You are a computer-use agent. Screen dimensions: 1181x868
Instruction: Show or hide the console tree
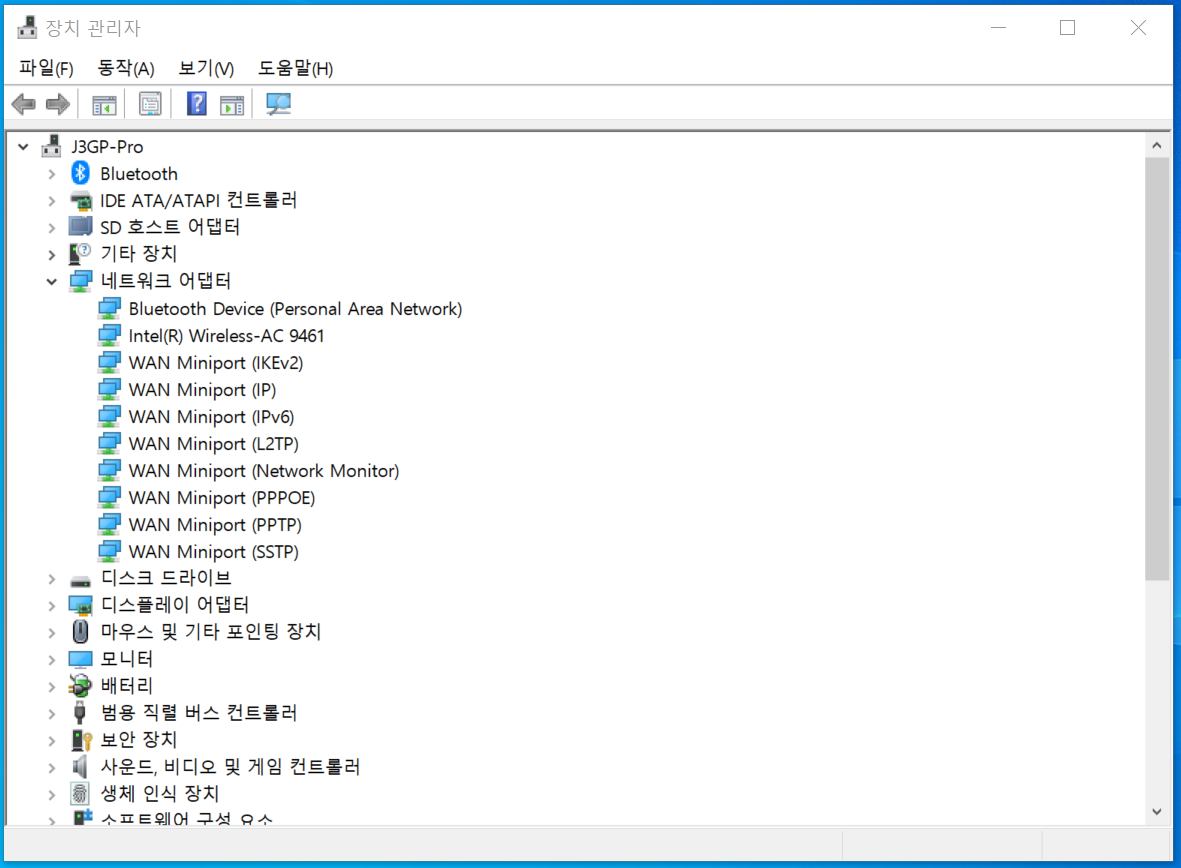(104, 104)
